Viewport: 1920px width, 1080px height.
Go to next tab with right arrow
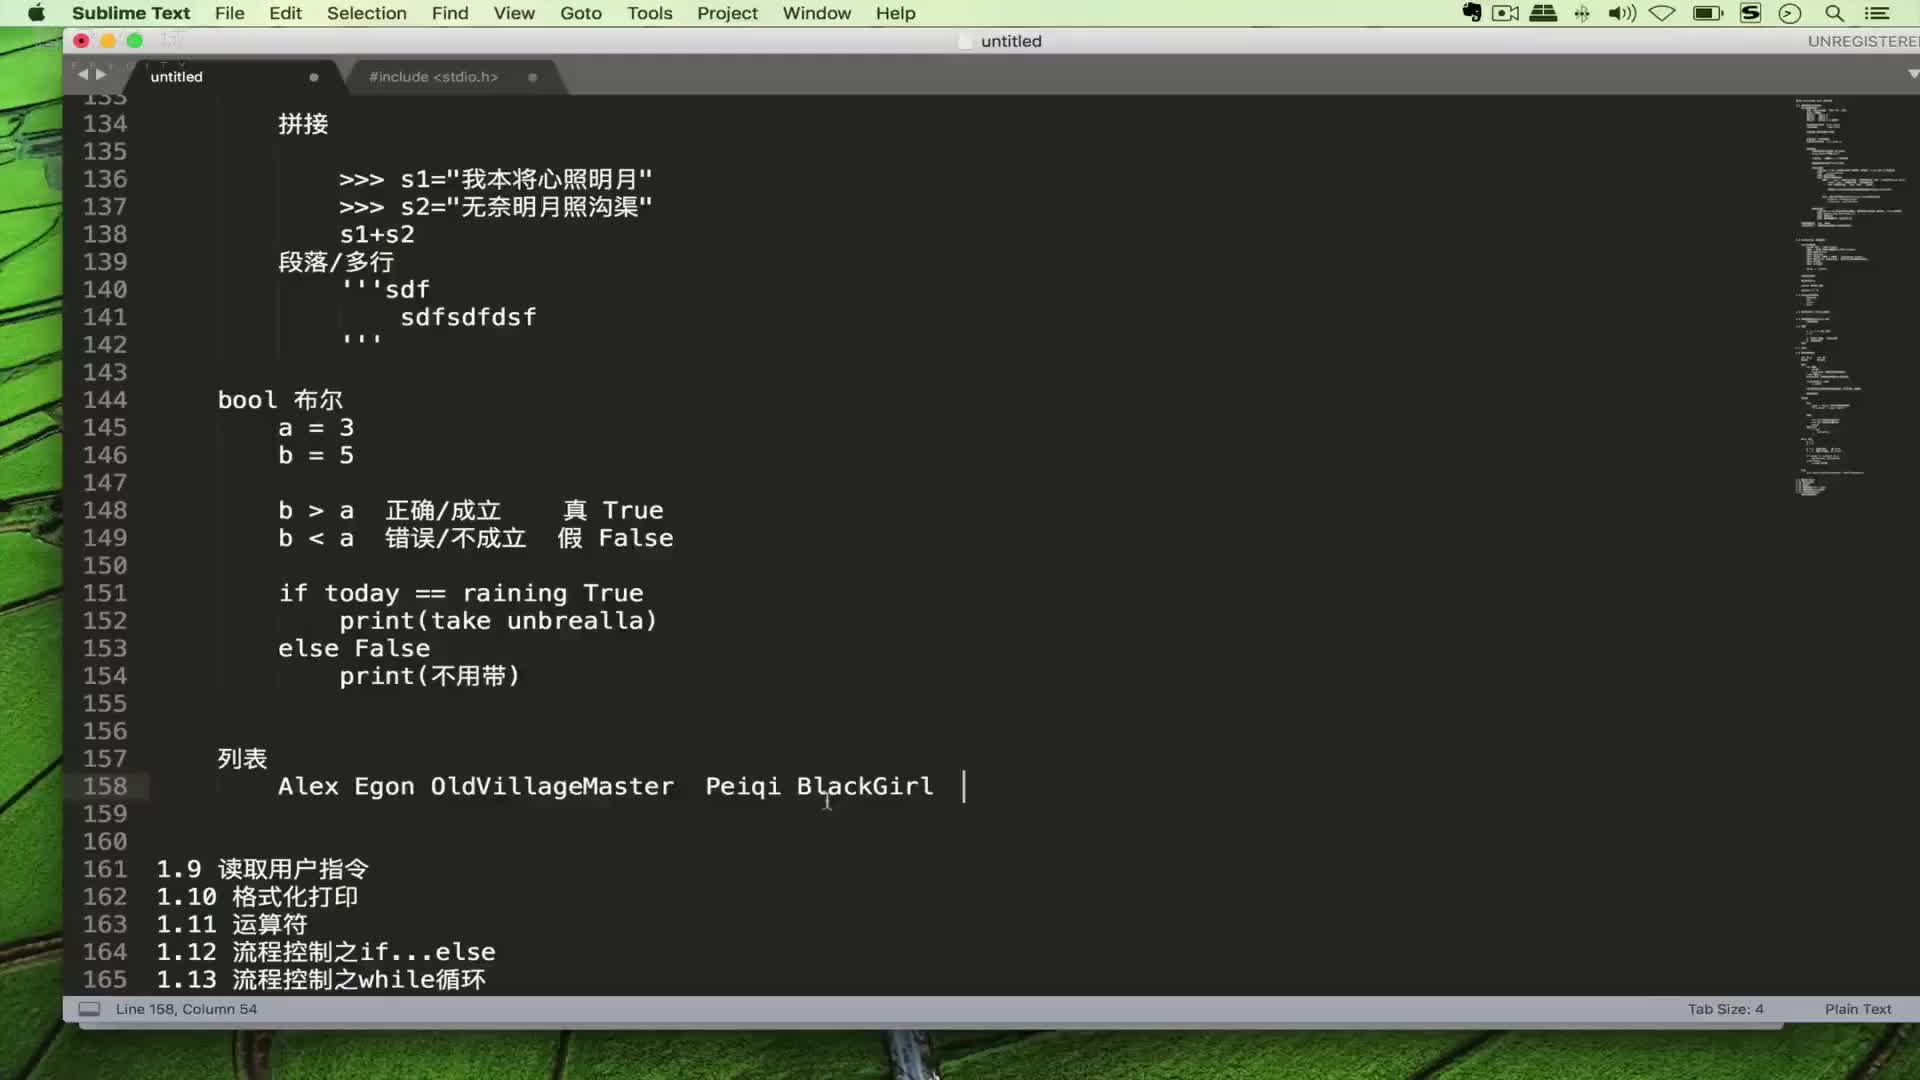pos(100,74)
